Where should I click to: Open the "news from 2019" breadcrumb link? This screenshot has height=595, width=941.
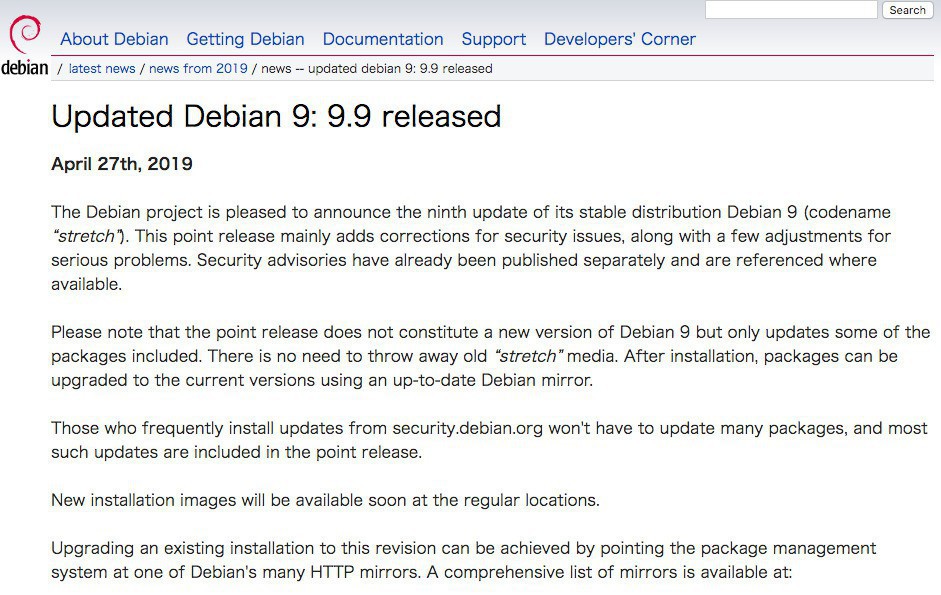click(198, 69)
